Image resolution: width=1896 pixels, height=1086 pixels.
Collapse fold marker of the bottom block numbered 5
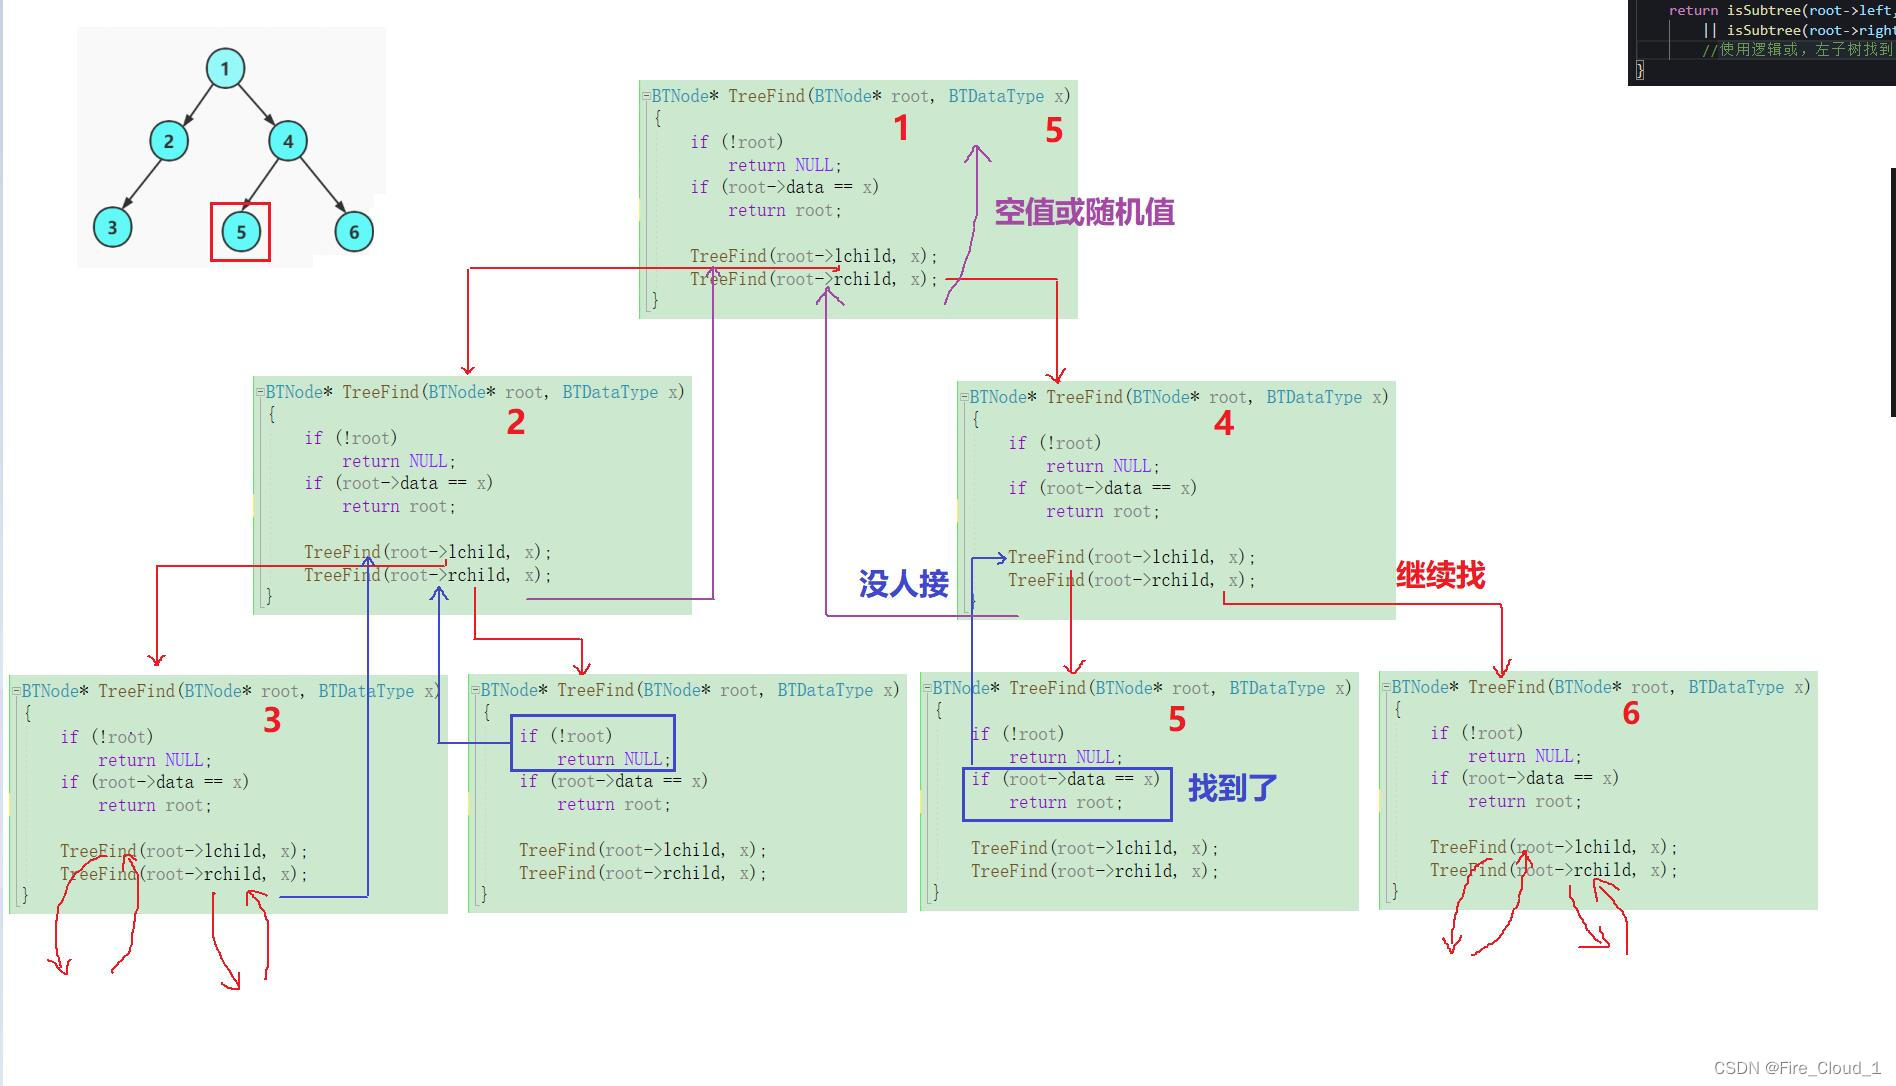point(927,688)
